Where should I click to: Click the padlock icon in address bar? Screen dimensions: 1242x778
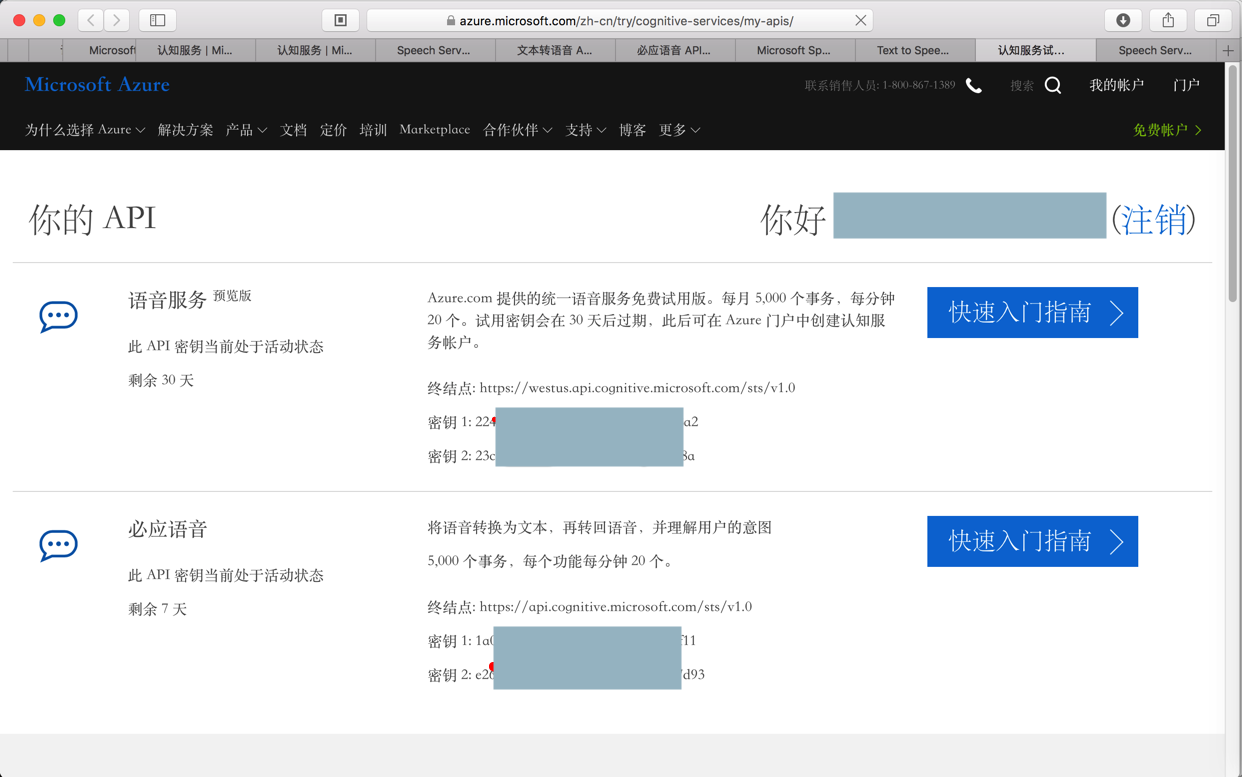pyautogui.click(x=451, y=21)
